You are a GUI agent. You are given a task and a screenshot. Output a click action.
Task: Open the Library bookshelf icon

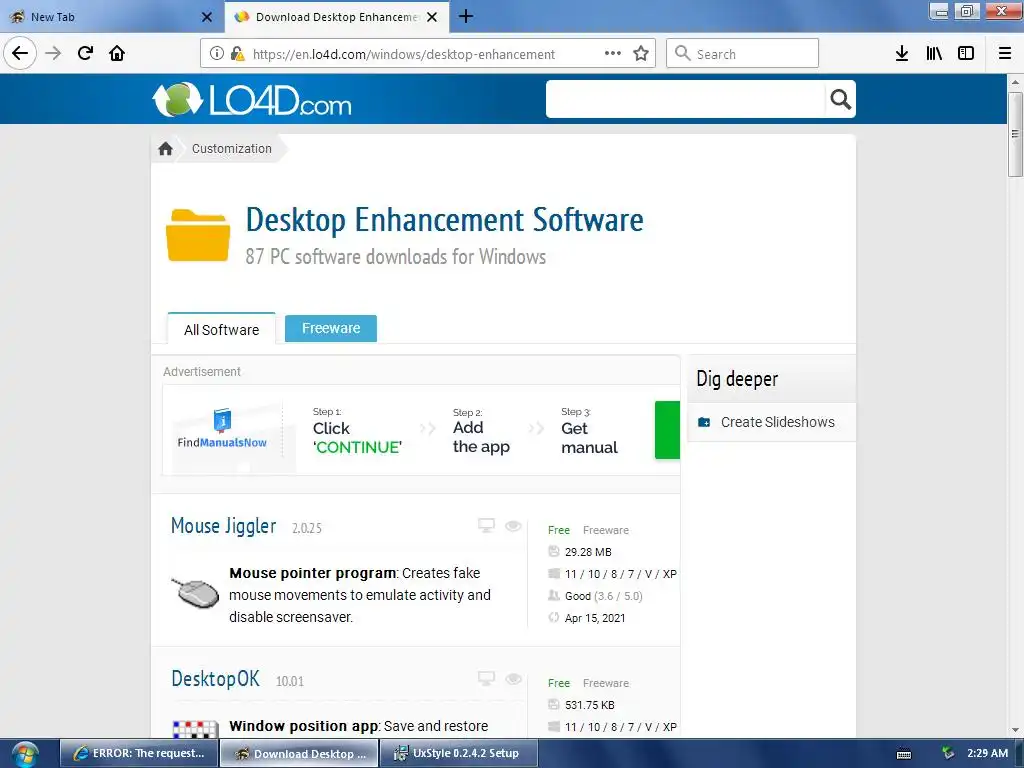(x=934, y=53)
